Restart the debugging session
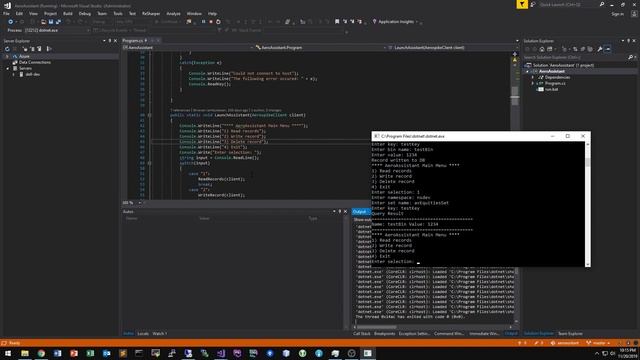This screenshot has height=360, width=640. [218, 22]
